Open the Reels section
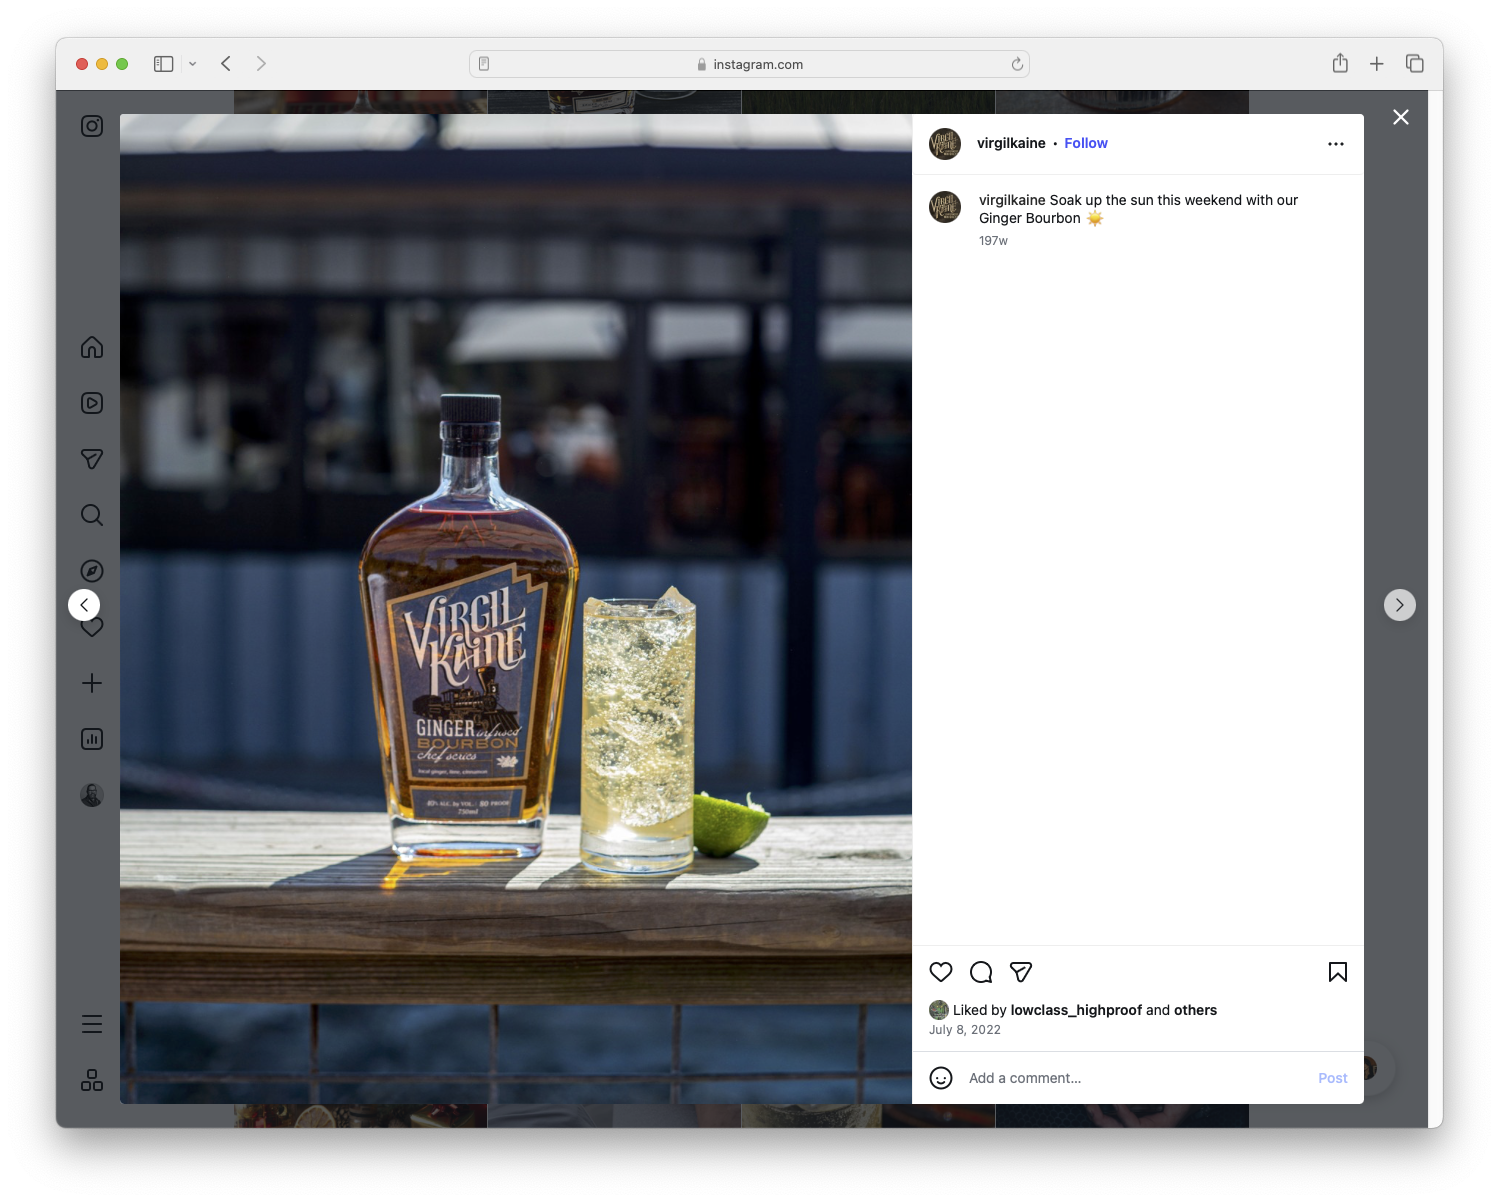Viewport: 1499px width, 1202px height. pyautogui.click(x=91, y=403)
